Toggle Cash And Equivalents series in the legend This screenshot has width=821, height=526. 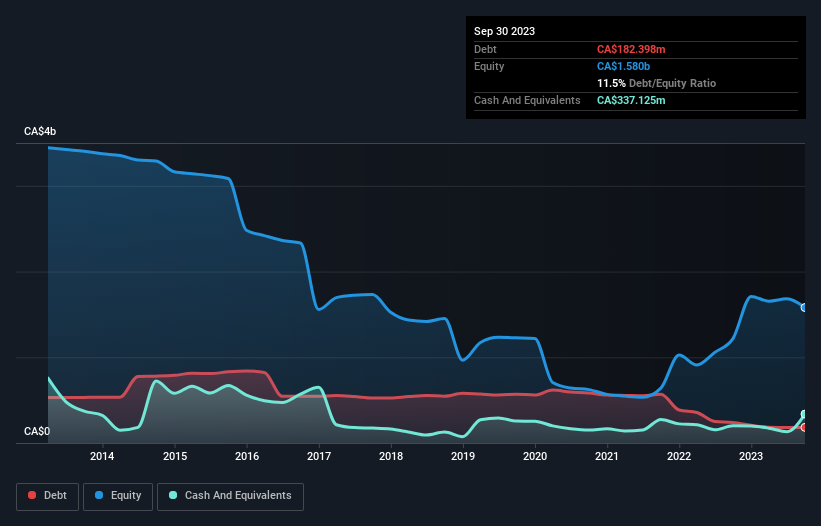[x=230, y=496]
